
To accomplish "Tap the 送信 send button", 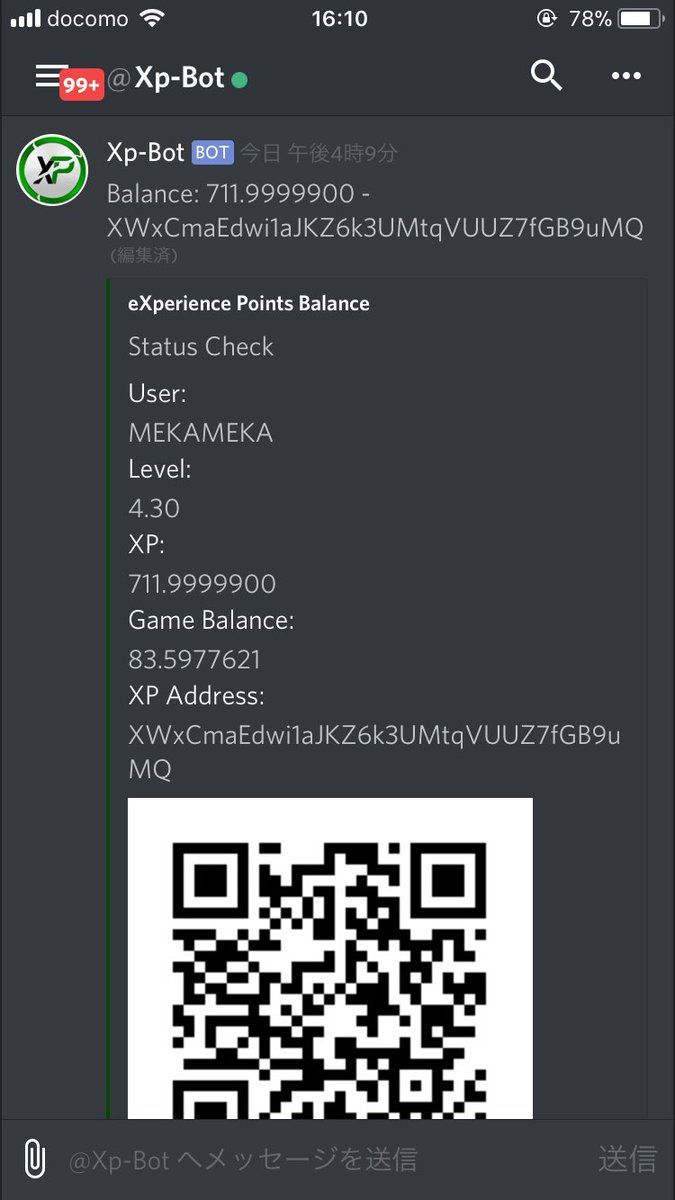I will pyautogui.click(x=628, y=1159).
